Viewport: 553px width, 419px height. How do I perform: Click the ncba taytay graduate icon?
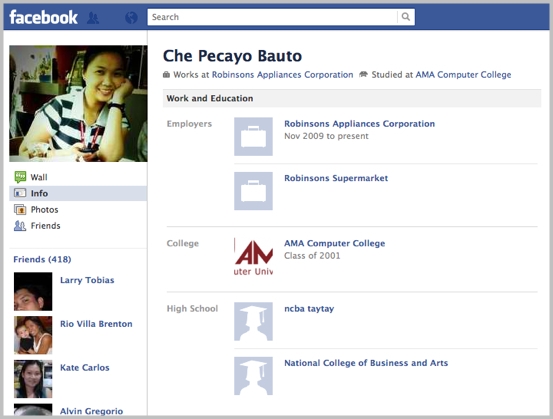253,321
